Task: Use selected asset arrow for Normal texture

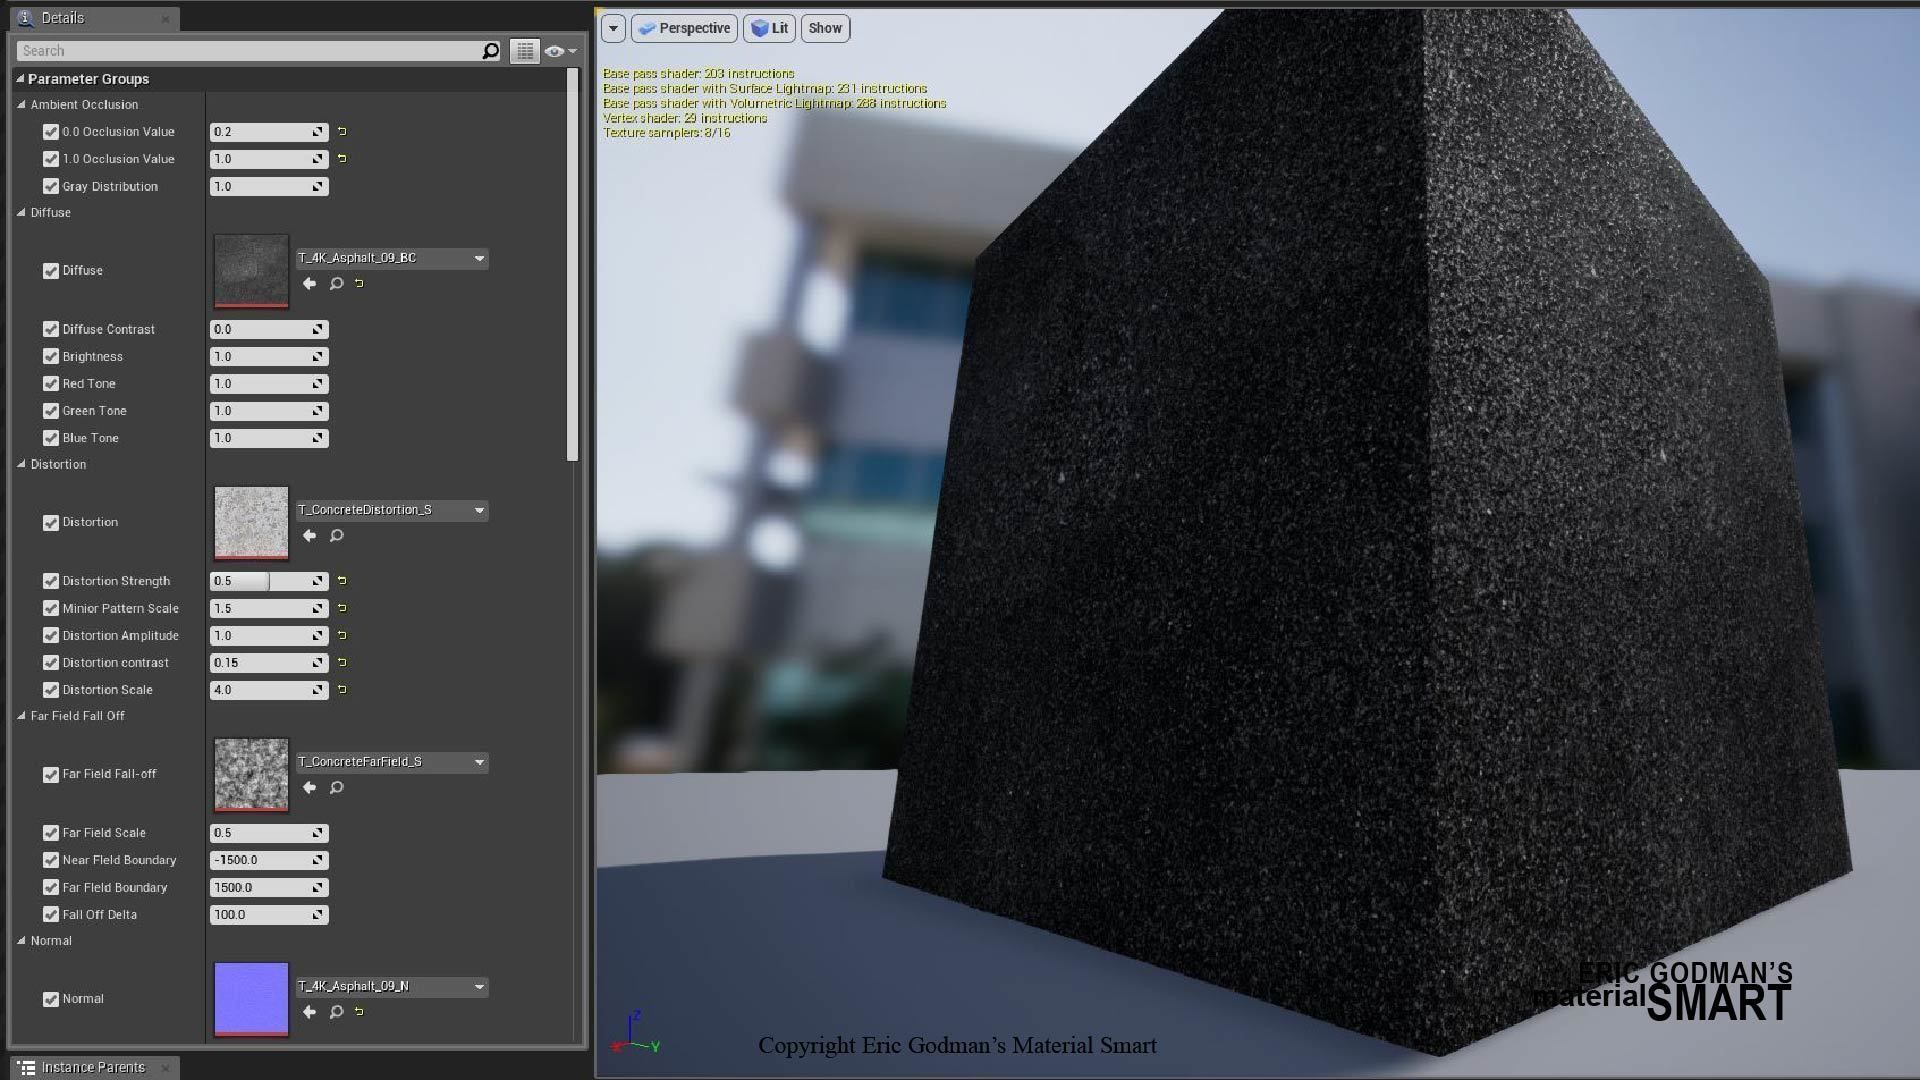Action: point(309,1012)
